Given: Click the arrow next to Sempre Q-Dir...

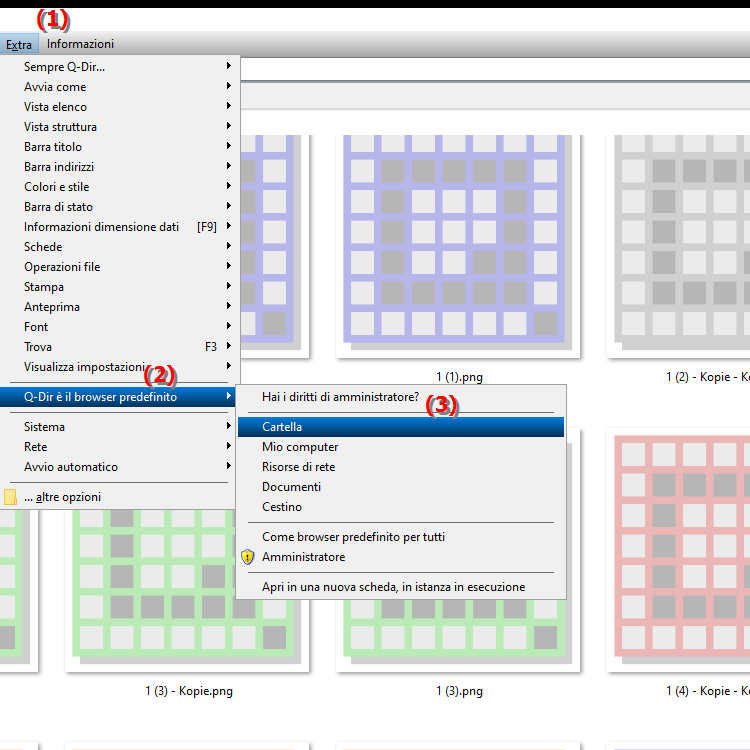Looking at the screenshot, I should pos(229,66).
